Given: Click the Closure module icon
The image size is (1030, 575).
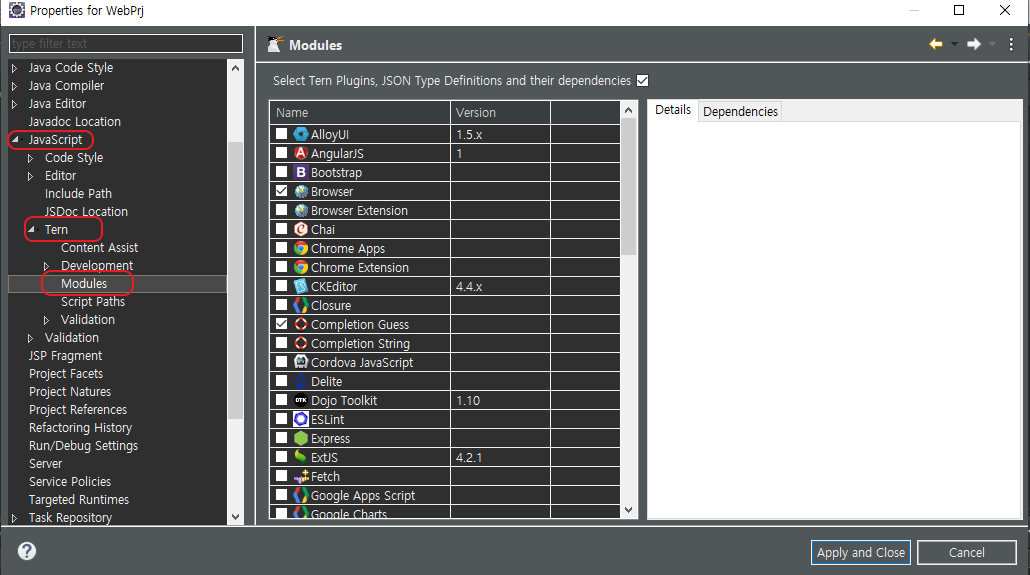Looking at the screenshot, I should coord(301,306).
